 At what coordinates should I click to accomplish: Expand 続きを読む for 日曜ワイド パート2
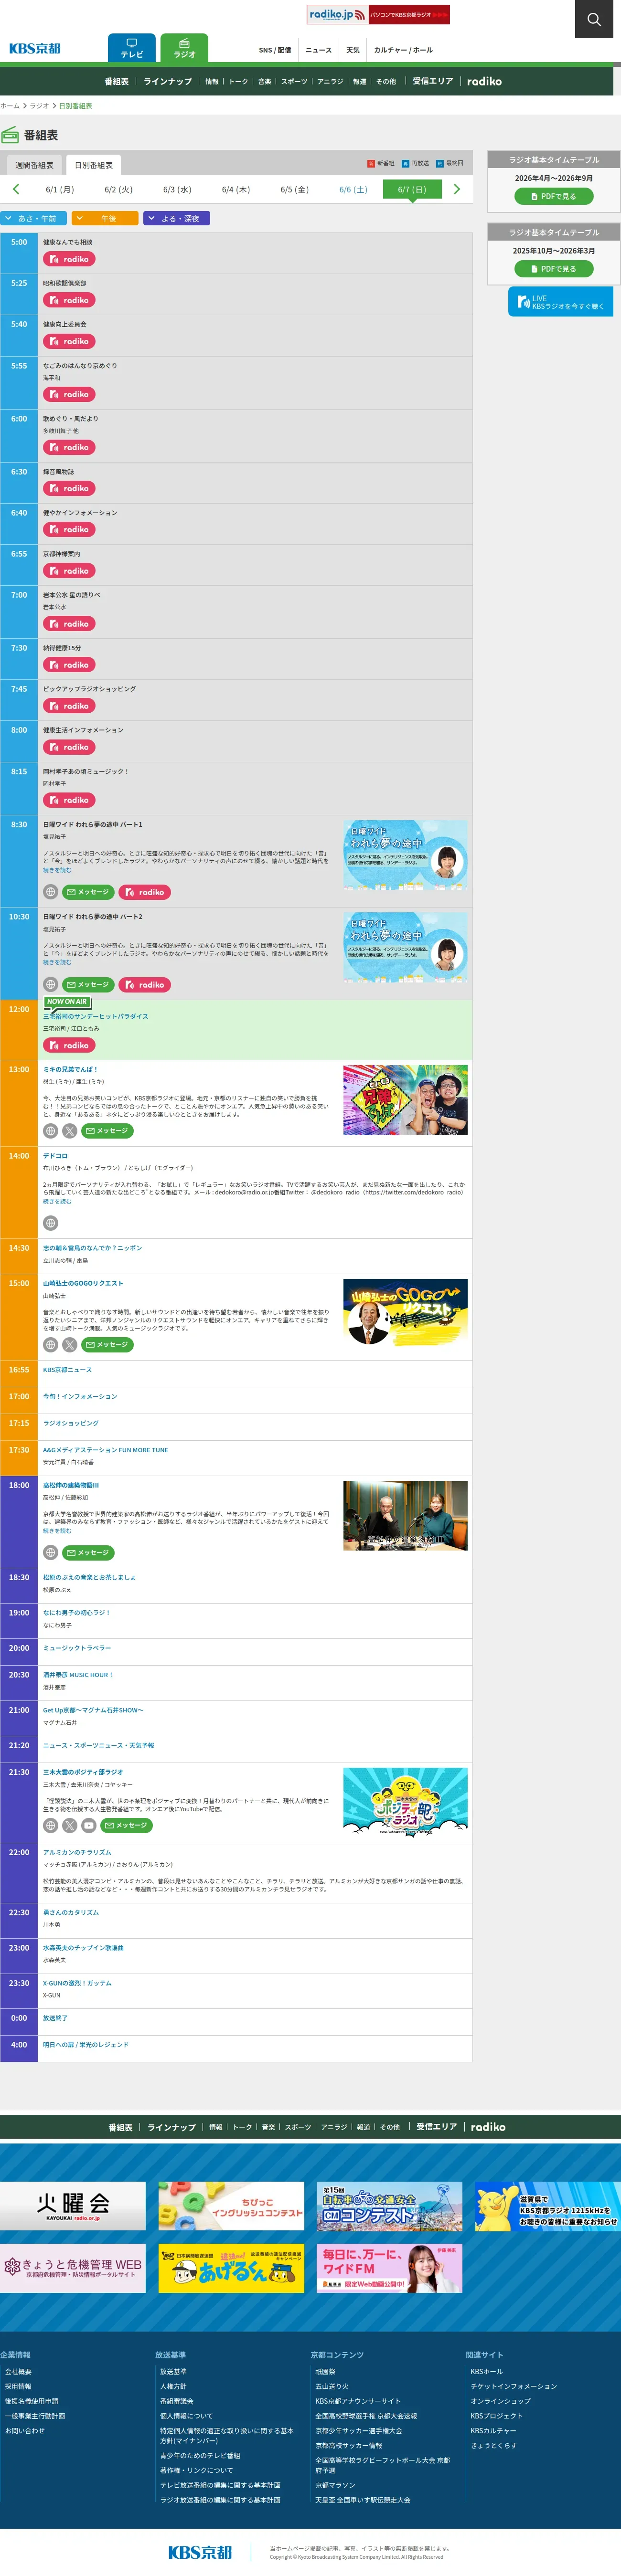pos(57,963)
